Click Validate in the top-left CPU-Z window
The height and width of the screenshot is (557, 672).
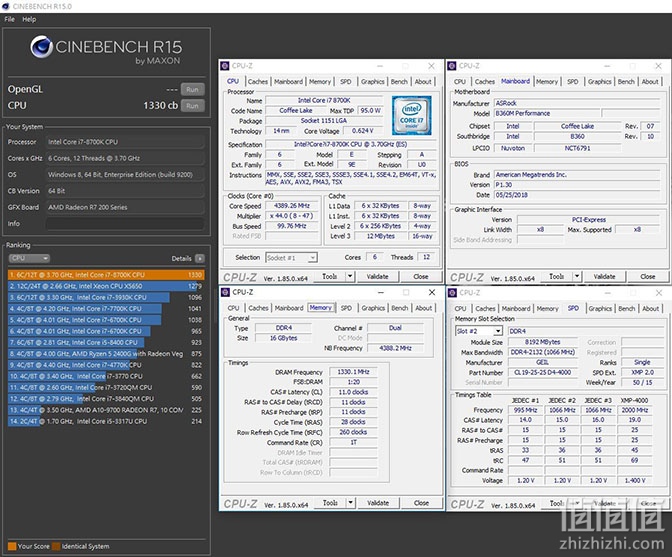pos(377,277)
